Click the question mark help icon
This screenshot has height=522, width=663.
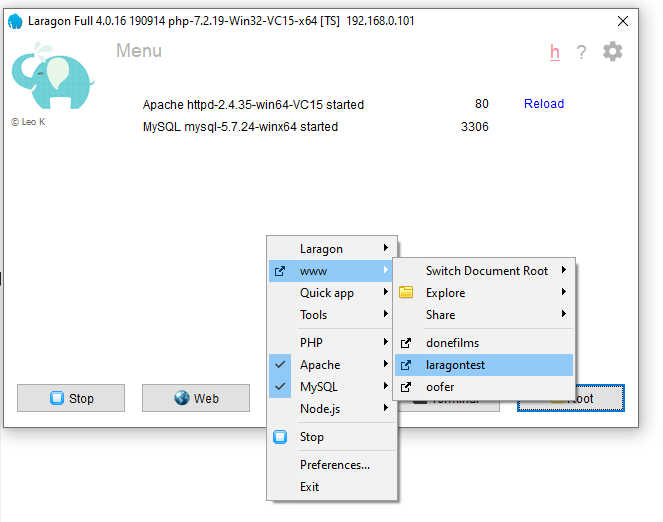click(581, 52)
